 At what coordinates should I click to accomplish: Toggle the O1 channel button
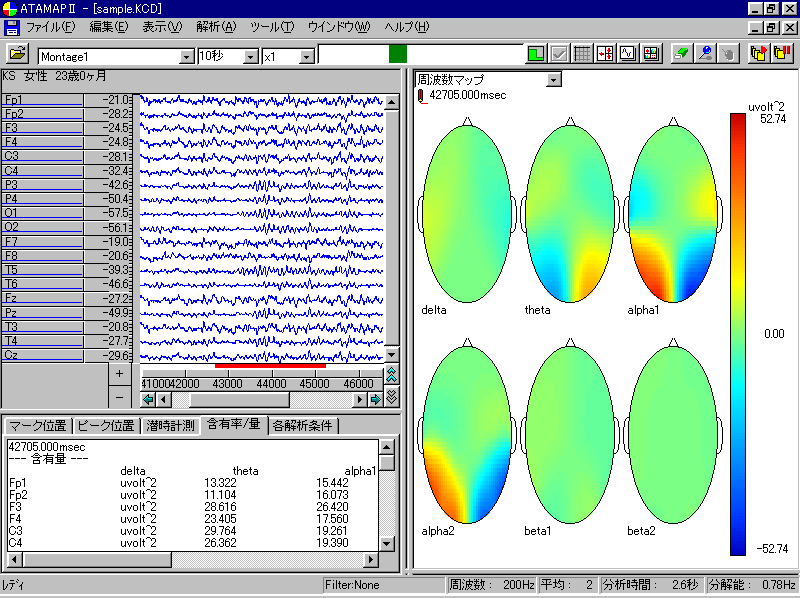pos(42,213)
